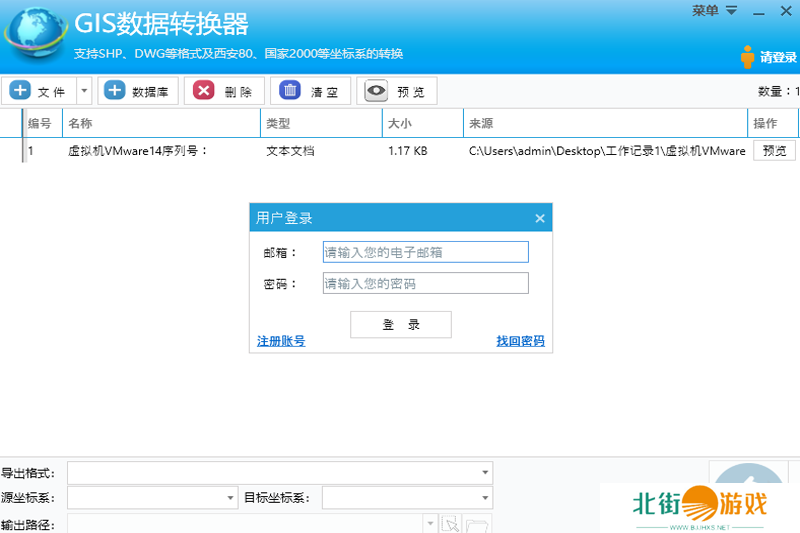Click the 请登录 user login icon
The width and height of the screenshot is (800, 533).
coord(748,57)
